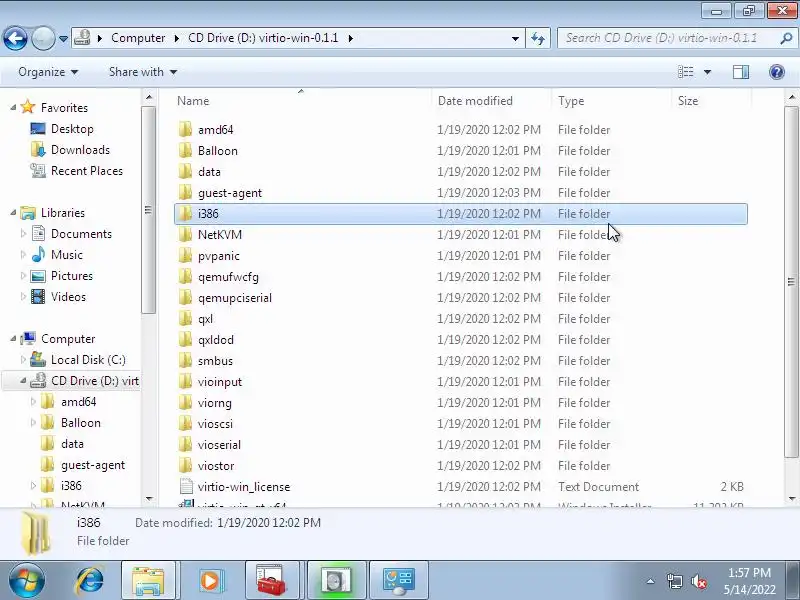Viewport: 800px width, 600px height.
Task: Show hidden tray icons arrow
Action: coord(650,581)
